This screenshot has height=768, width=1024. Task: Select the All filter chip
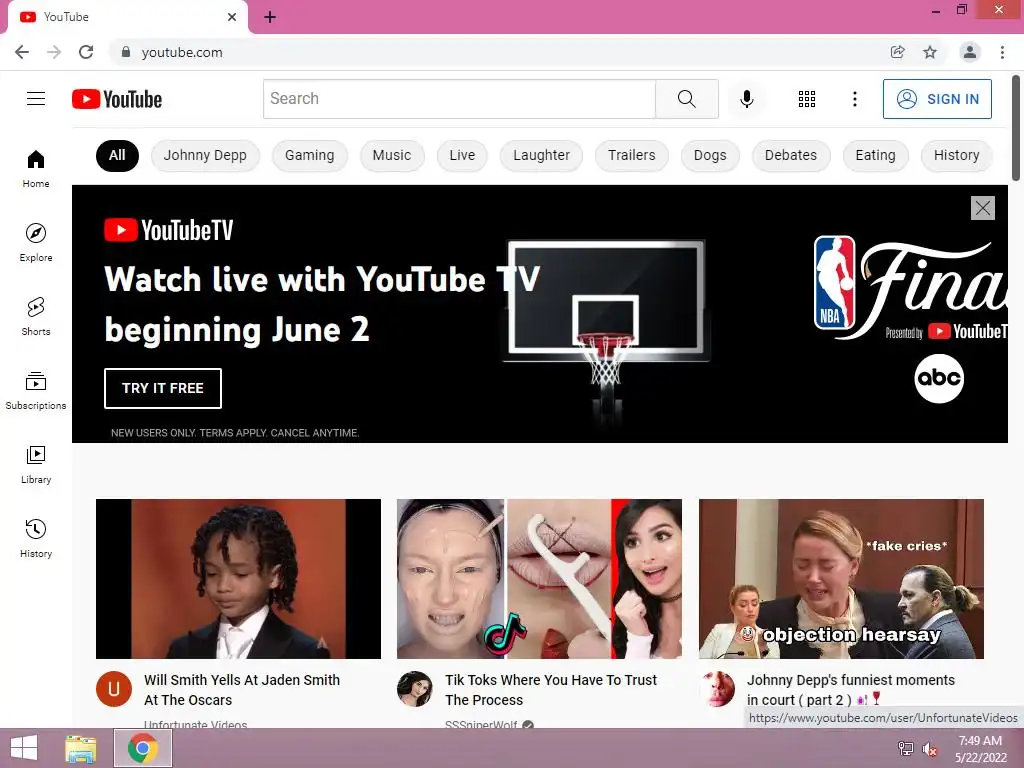[x=117, y=155]
